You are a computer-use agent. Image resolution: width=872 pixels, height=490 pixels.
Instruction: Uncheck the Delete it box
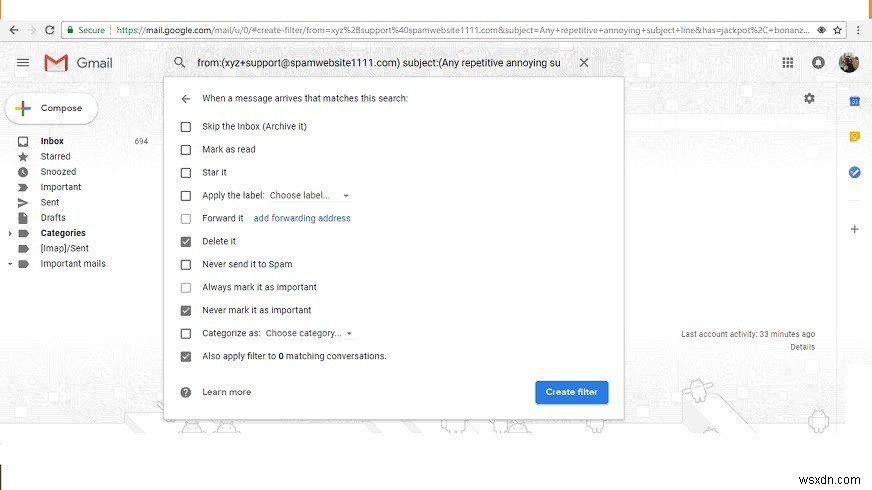(186, 241)
